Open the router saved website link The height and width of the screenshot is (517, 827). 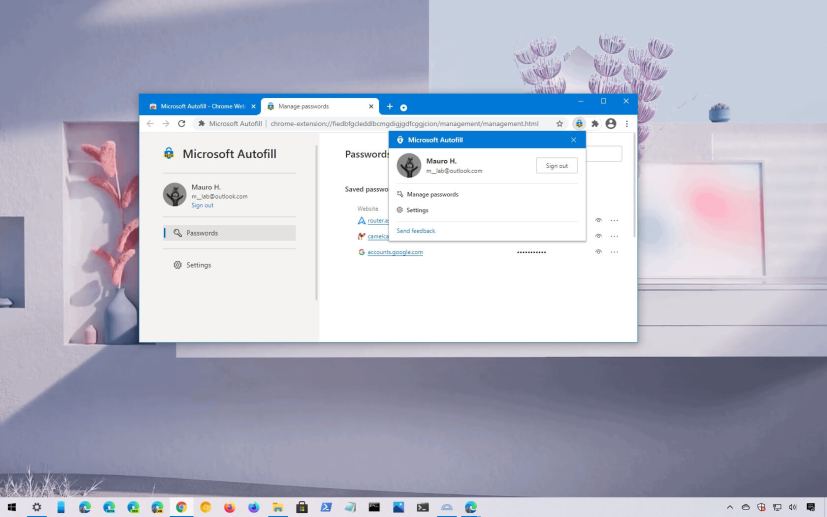tap(378, 221)
